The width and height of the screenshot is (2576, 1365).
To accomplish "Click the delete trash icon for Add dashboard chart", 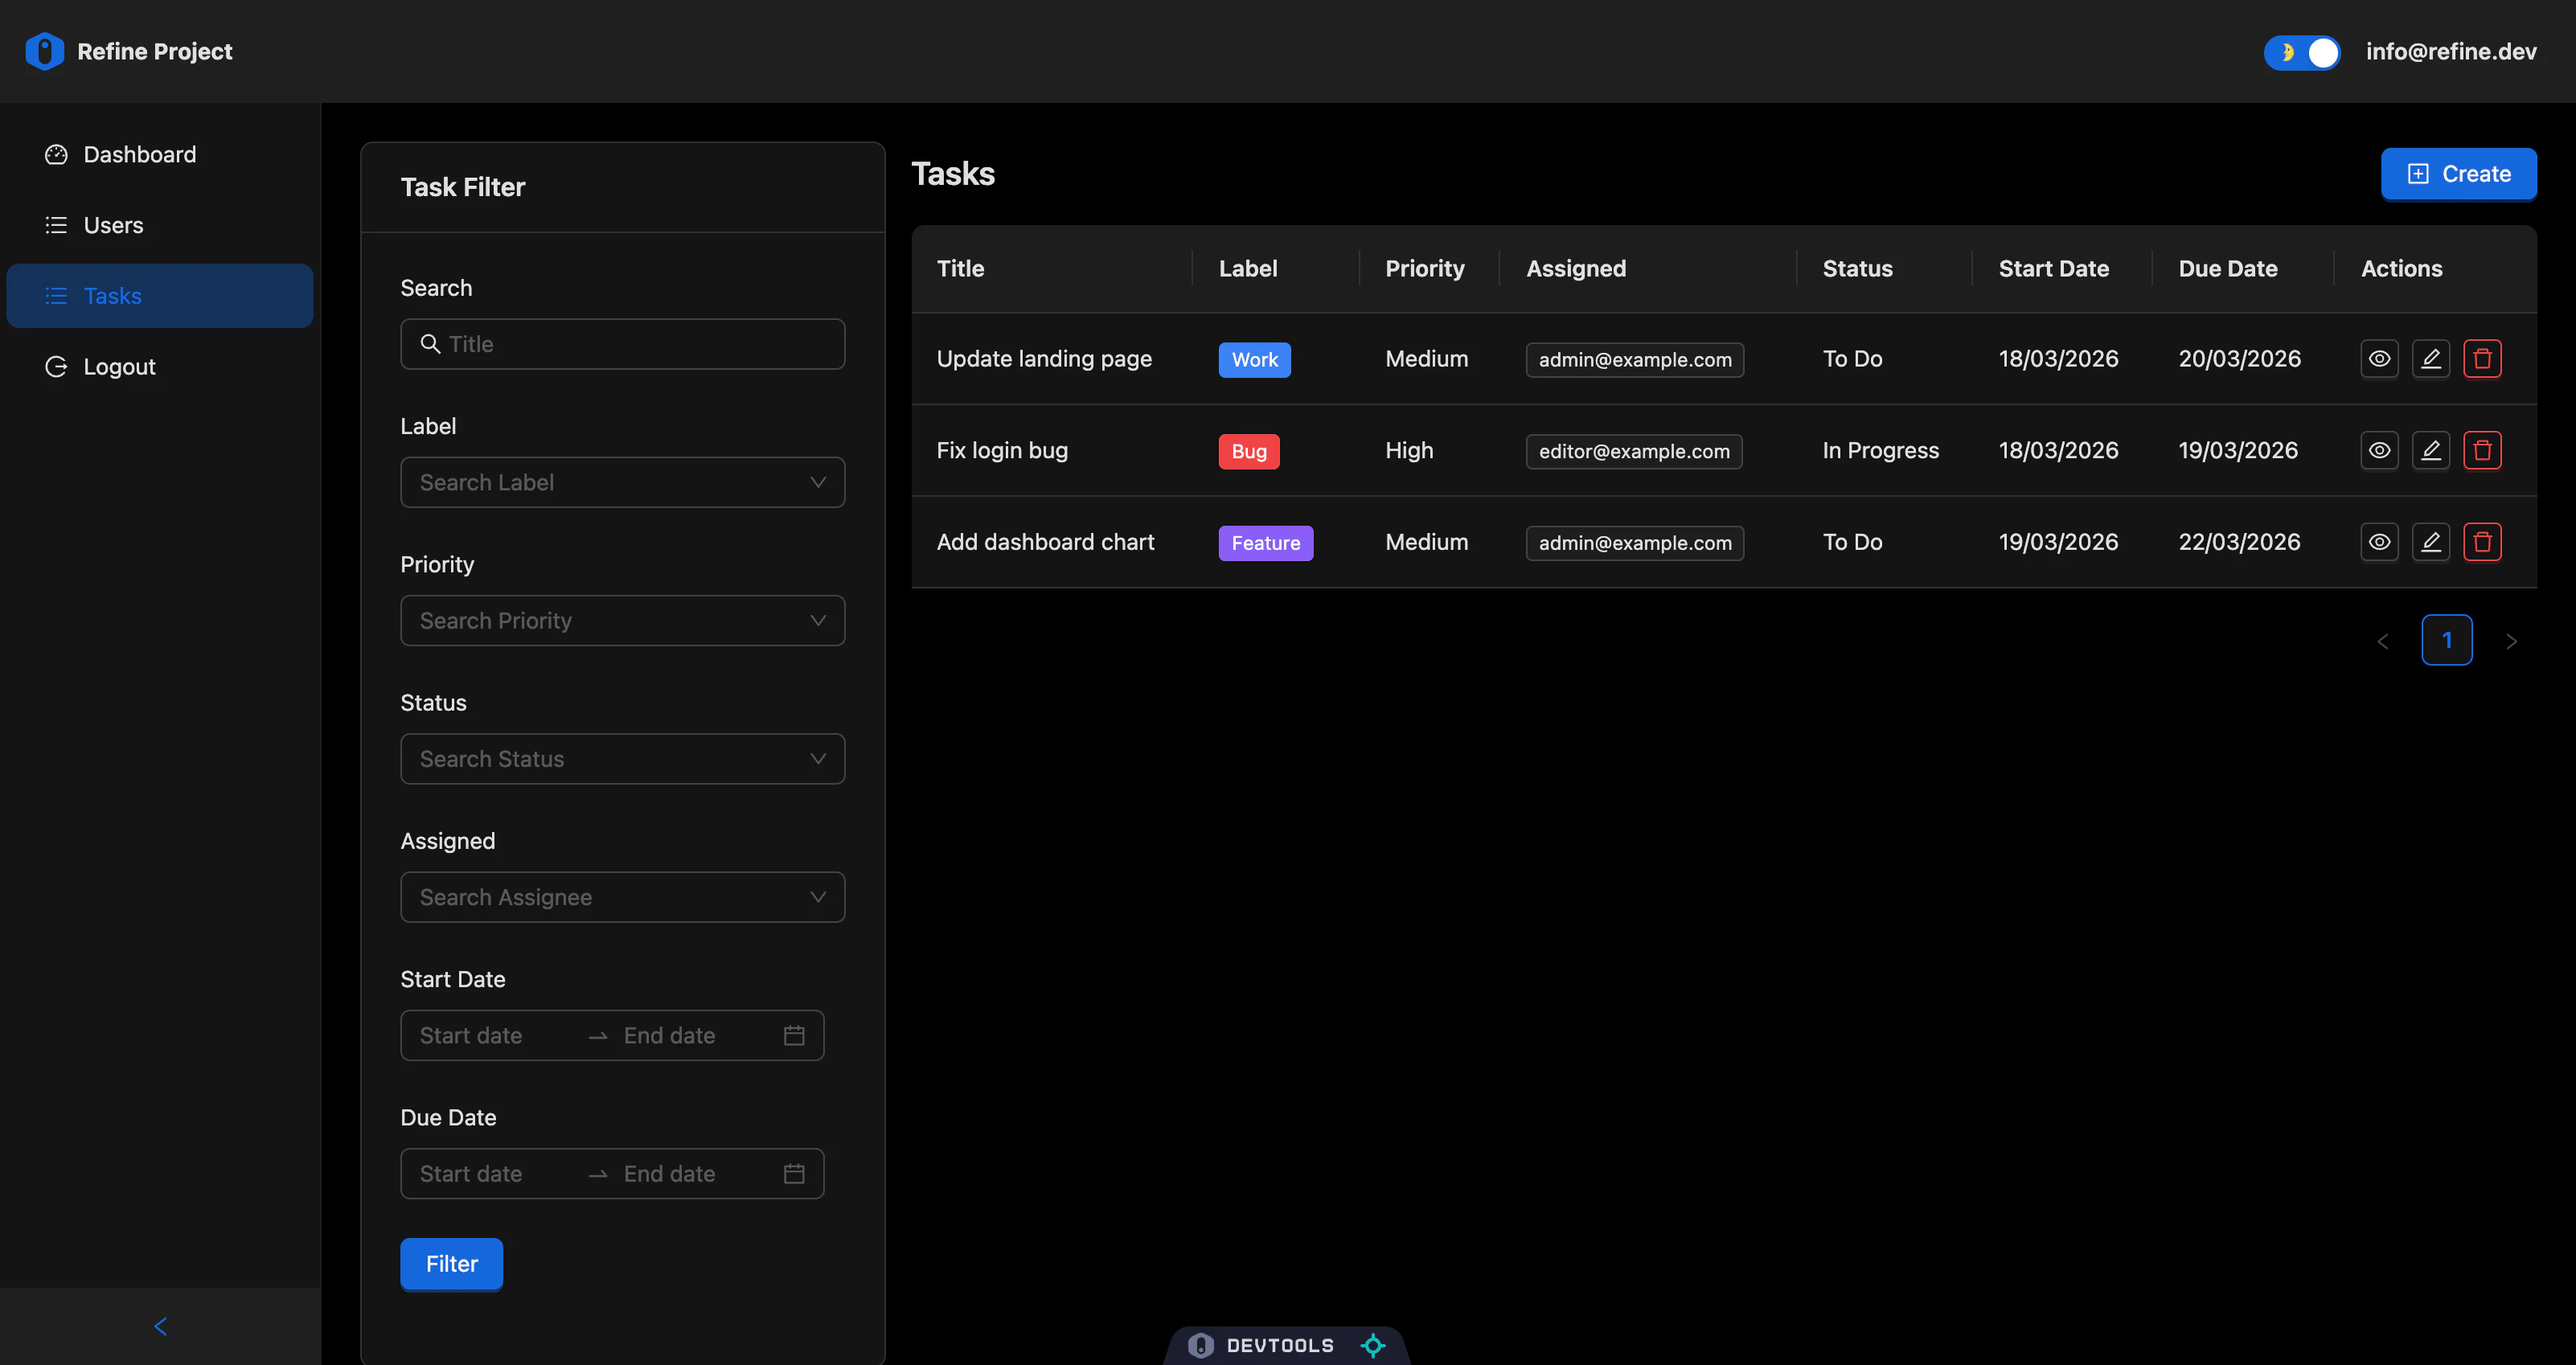I will coord(2483,542).
